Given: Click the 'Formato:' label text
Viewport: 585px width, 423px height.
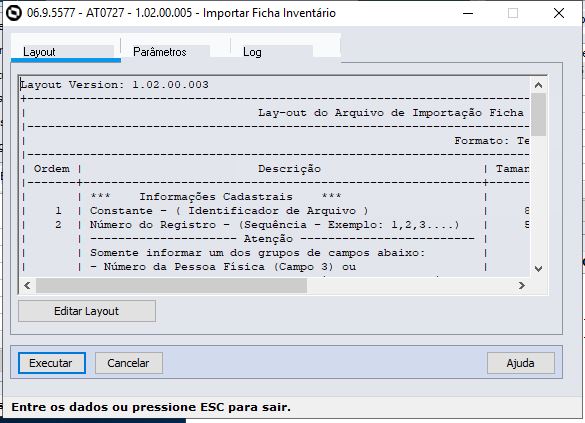Looking at the screenshot, I should 482,141.
